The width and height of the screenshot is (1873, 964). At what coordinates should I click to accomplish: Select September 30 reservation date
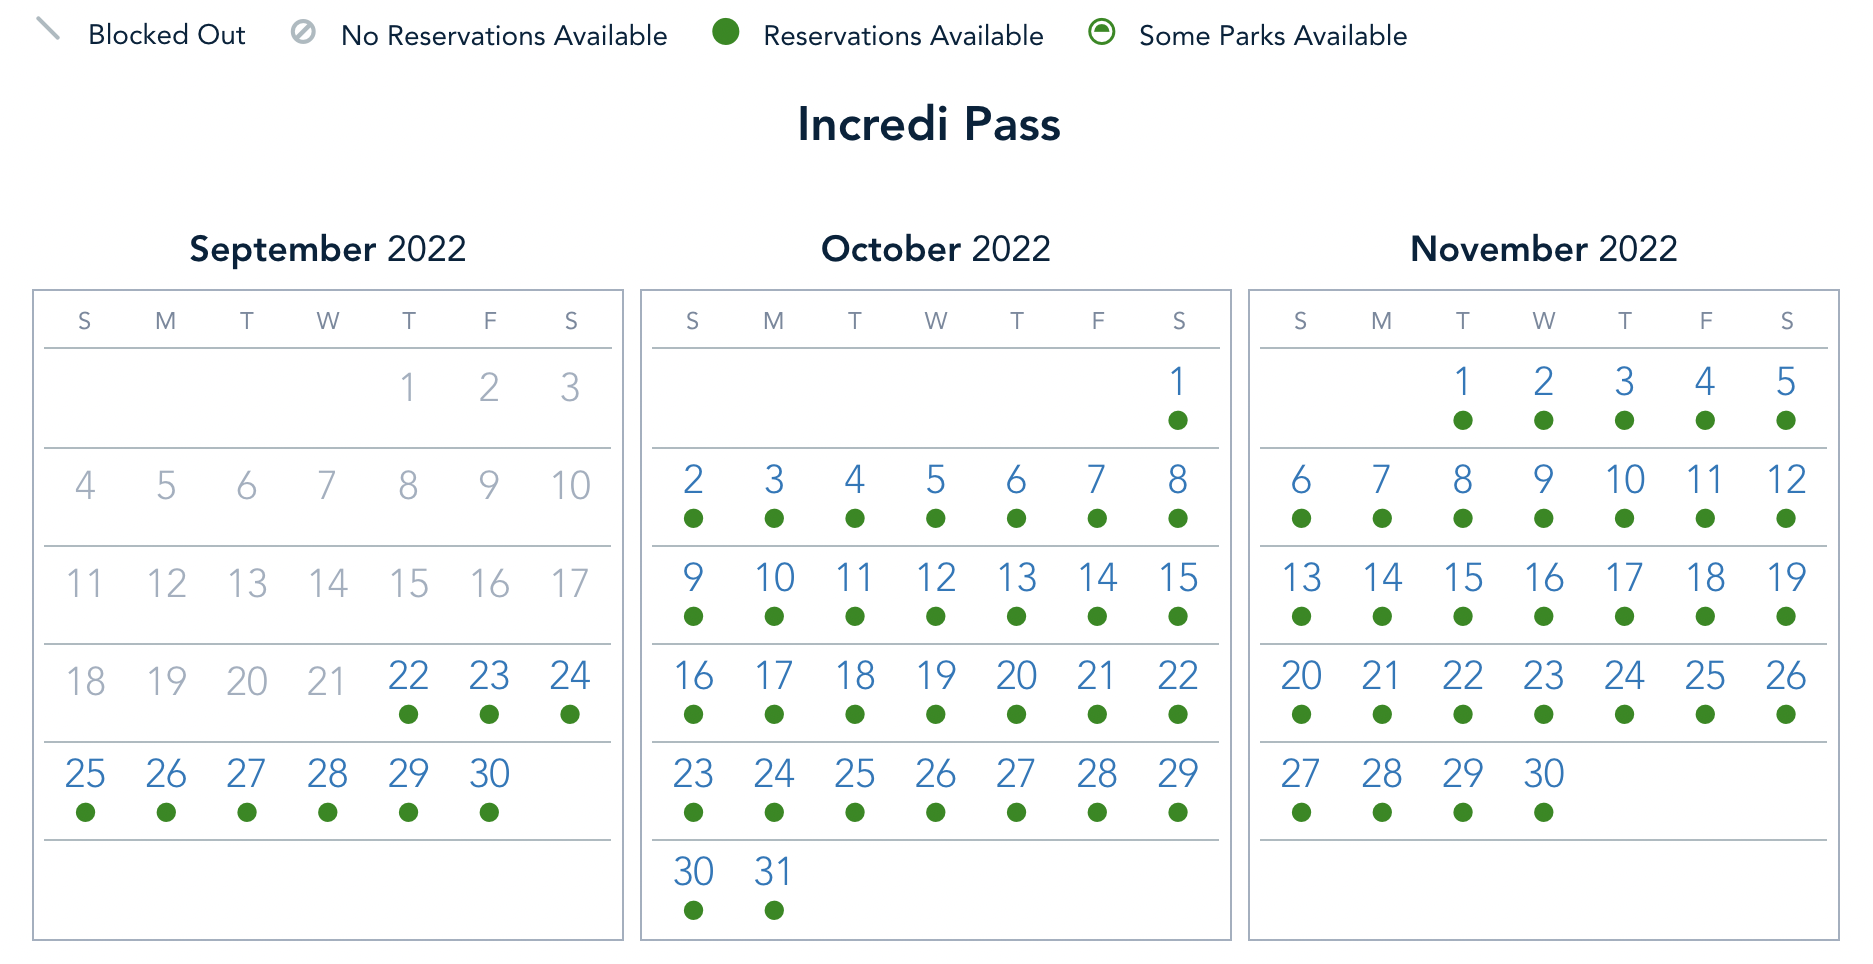click(489, 774)
